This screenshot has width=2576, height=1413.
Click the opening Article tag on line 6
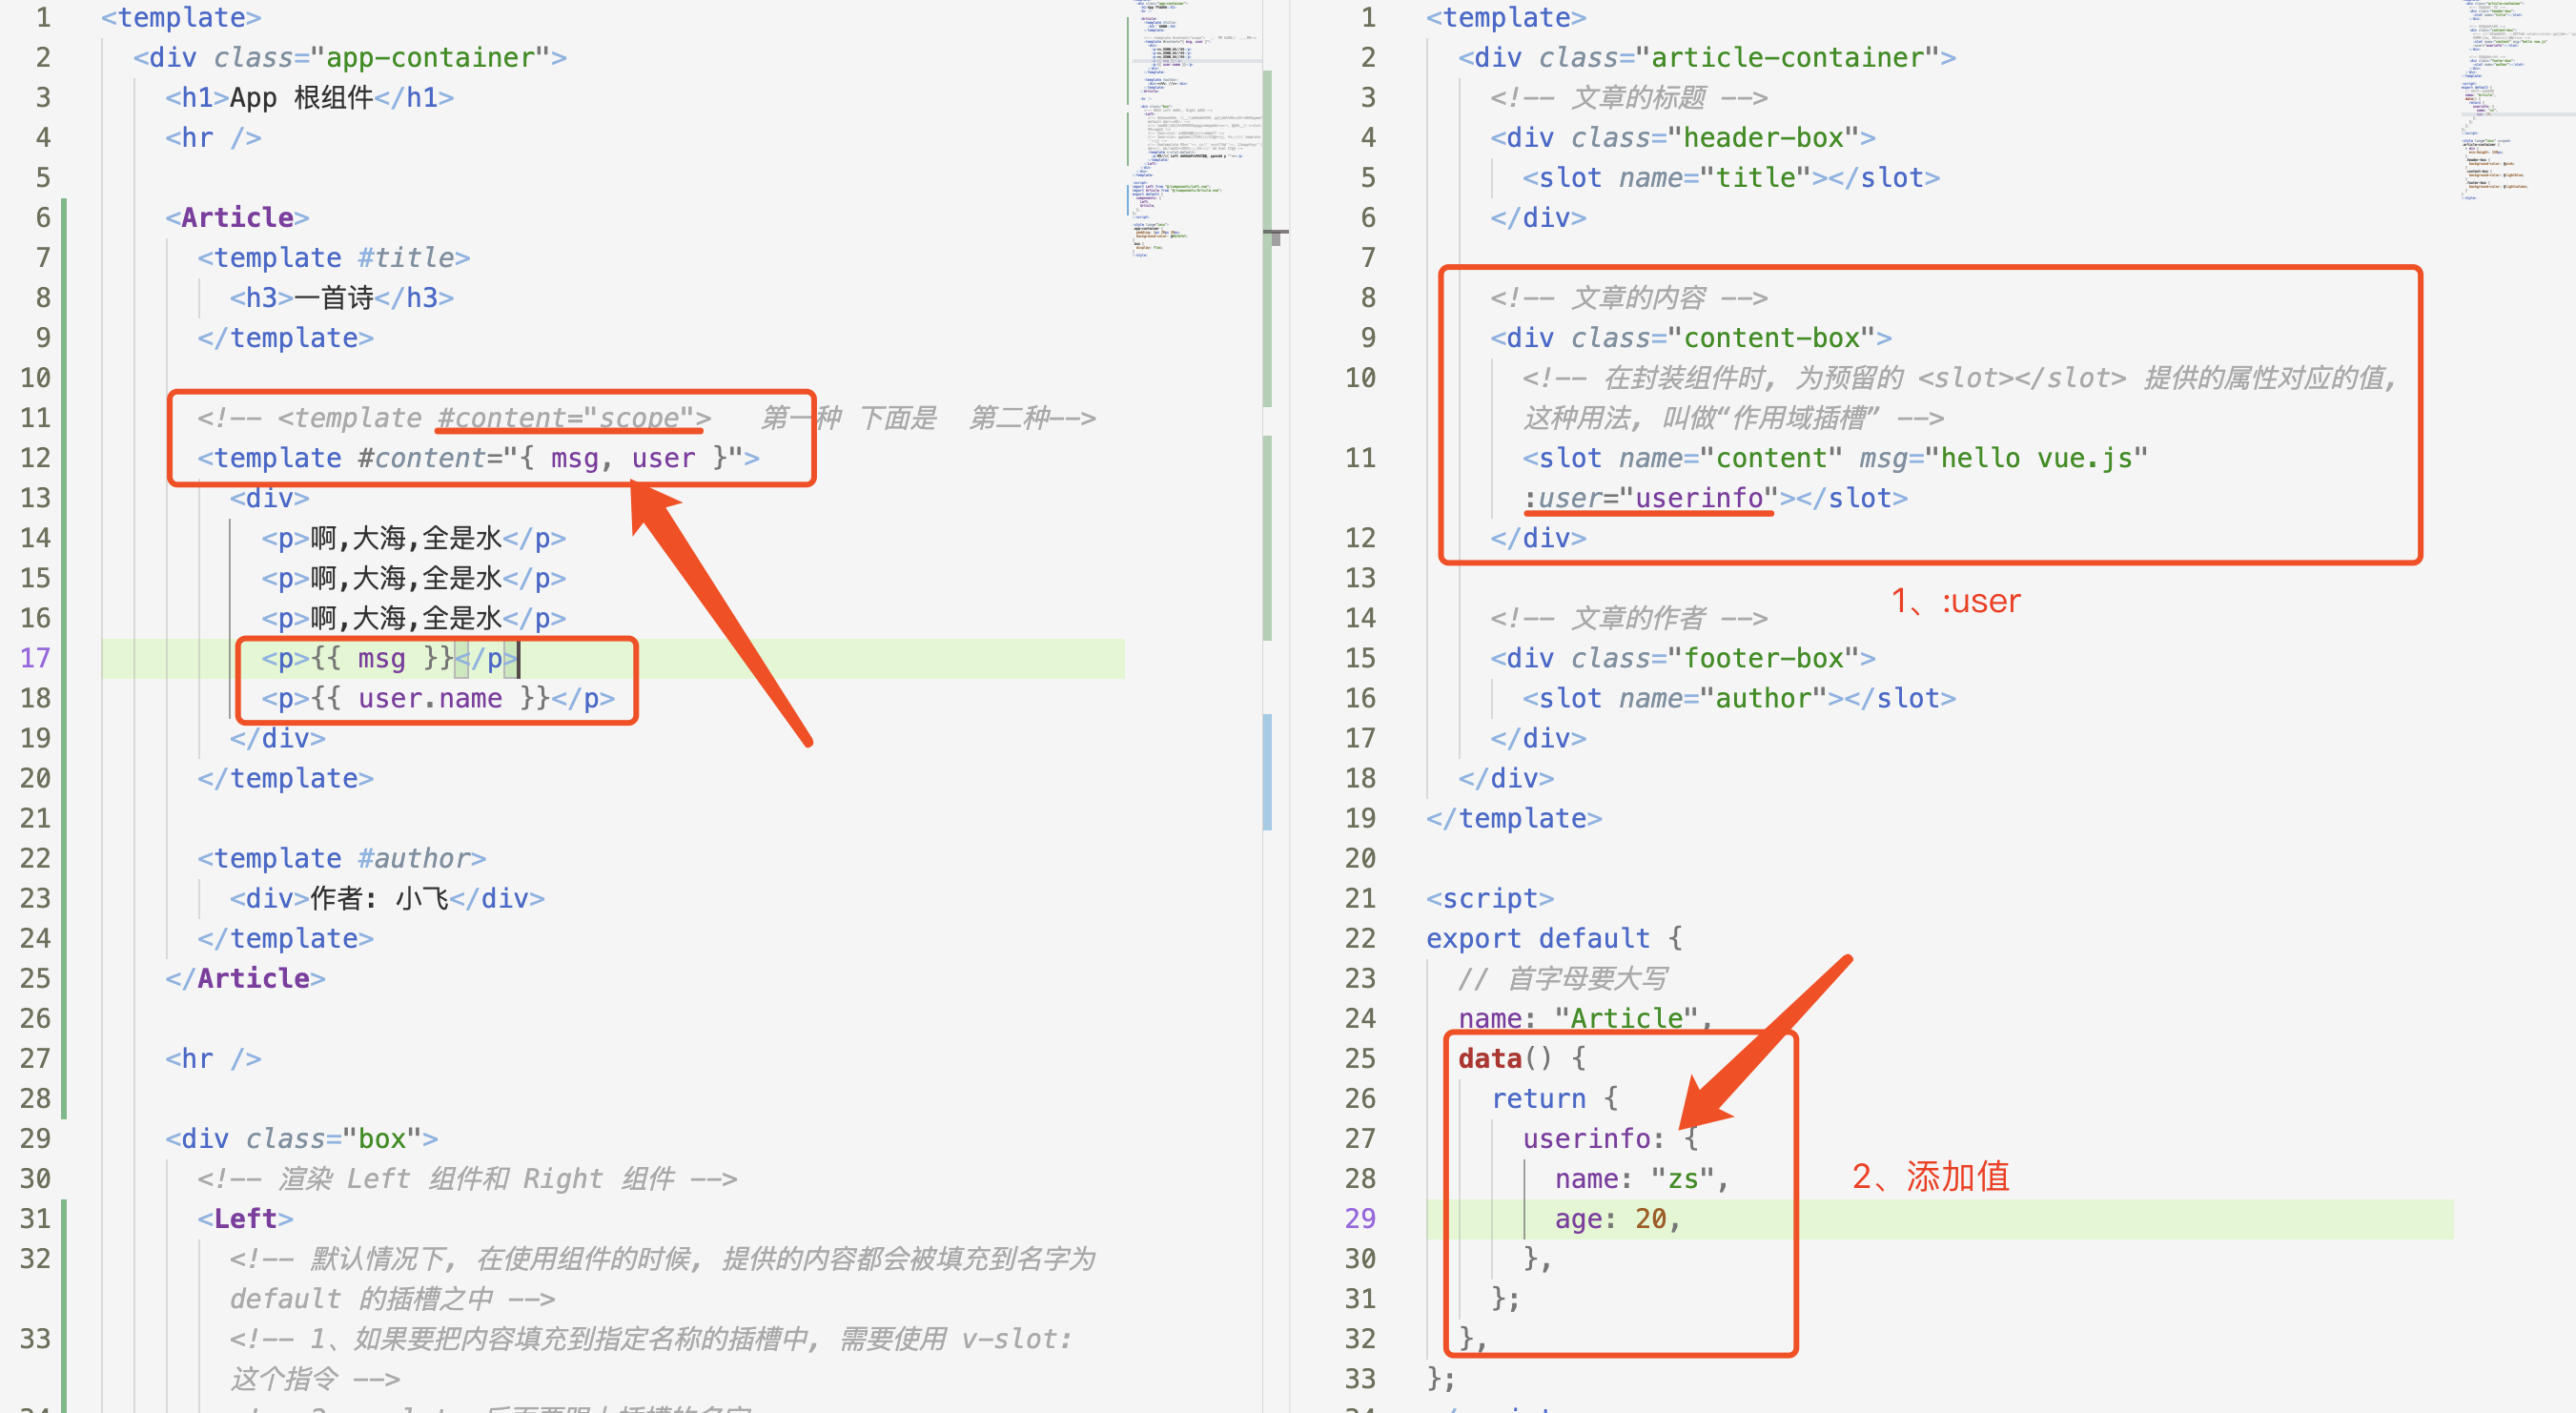237,218
